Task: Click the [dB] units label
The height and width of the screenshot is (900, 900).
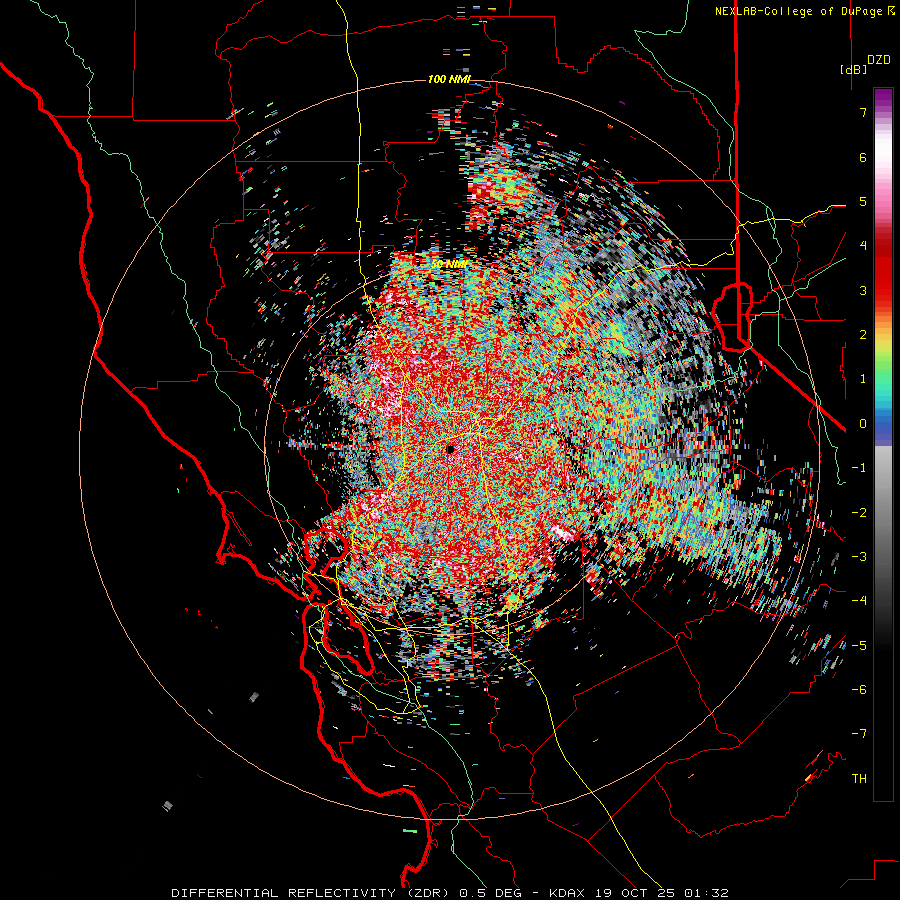Action: (854, 69)
